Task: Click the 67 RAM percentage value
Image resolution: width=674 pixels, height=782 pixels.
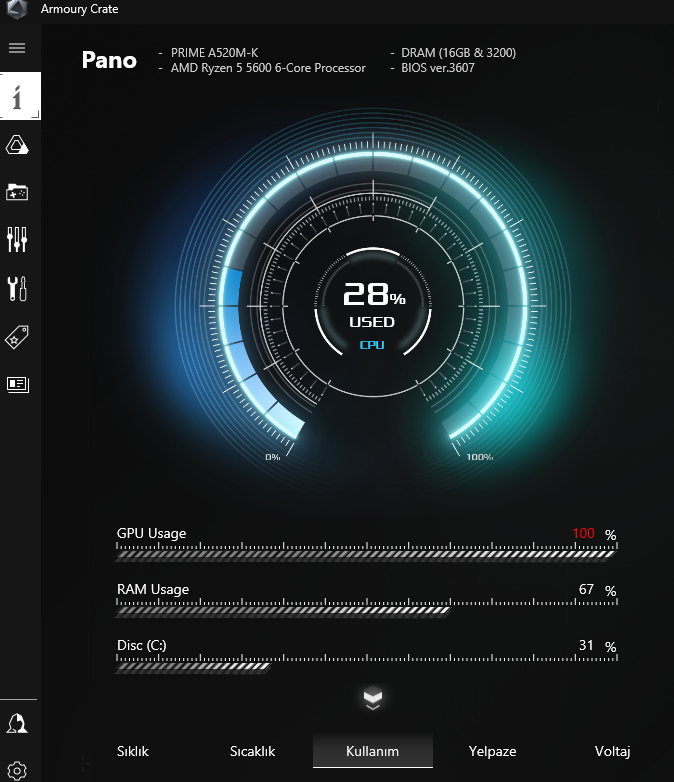Action: click(x=586, y=589)
